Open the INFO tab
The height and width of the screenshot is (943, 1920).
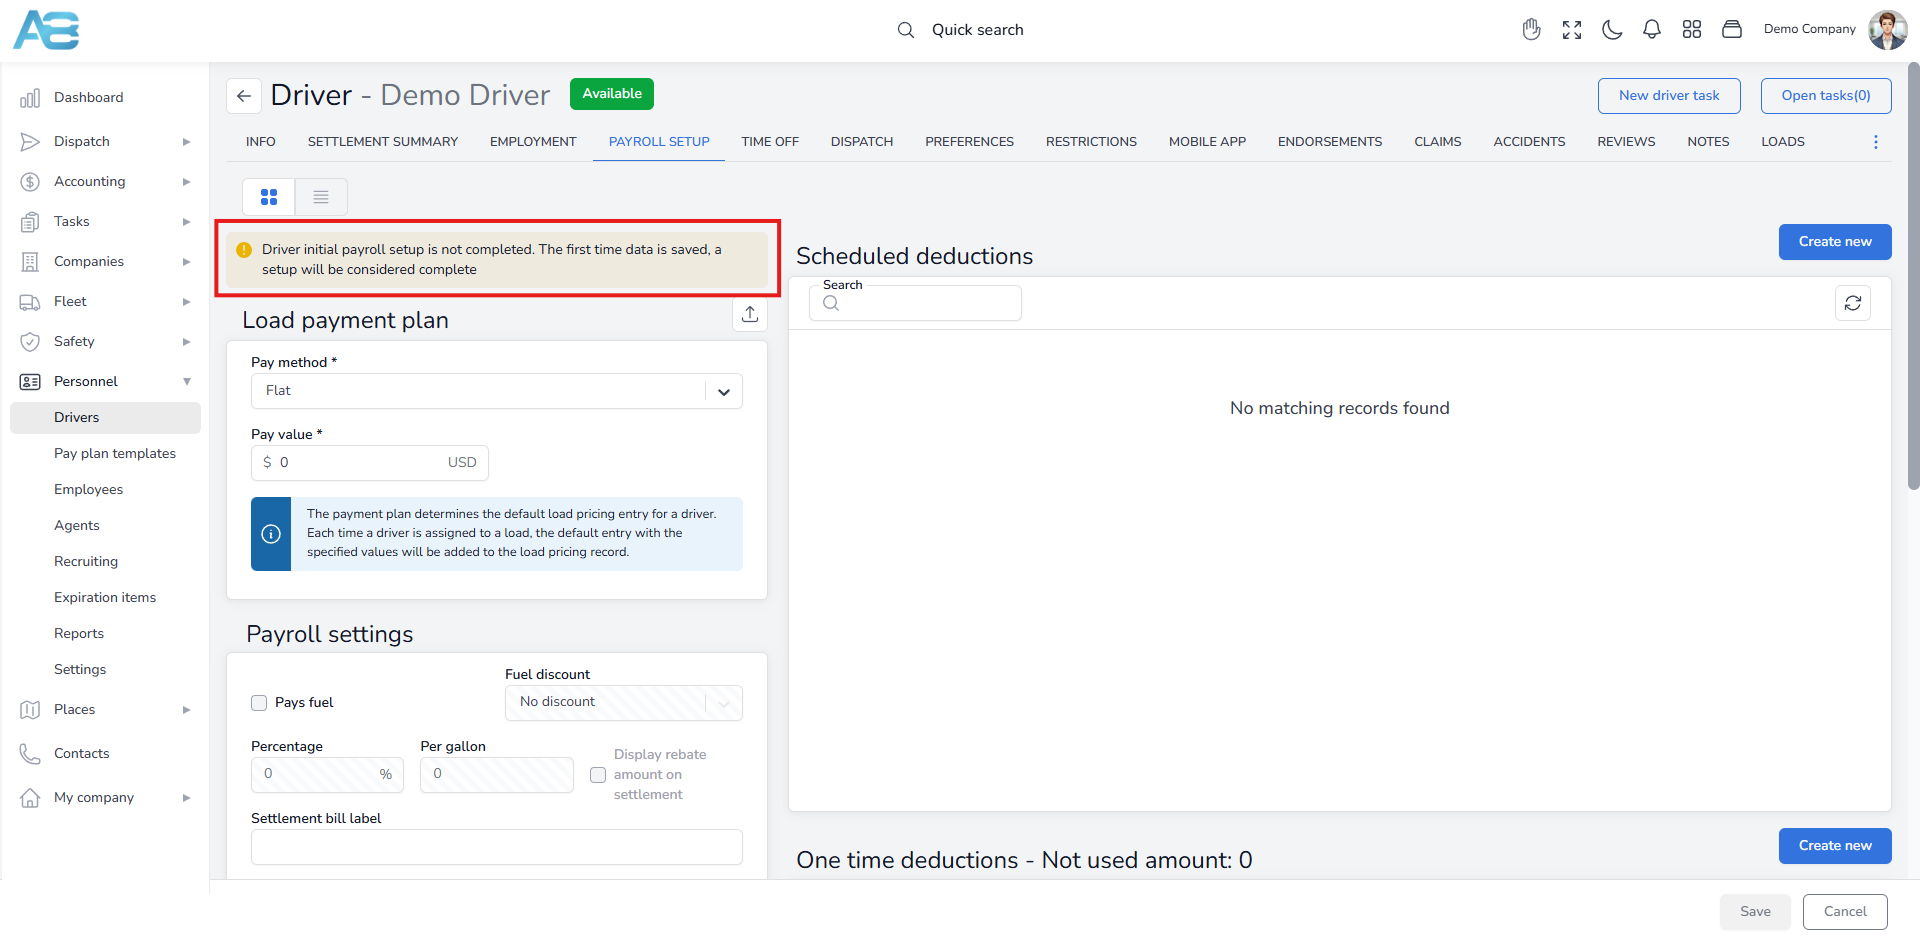click(x=260, y=142)
